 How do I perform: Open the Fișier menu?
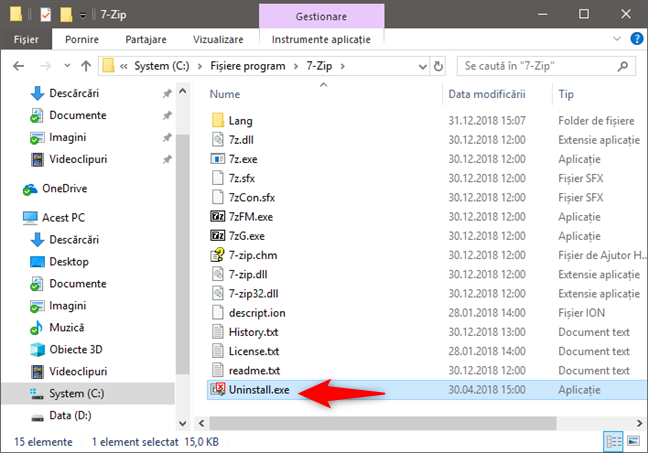(26, 39)
